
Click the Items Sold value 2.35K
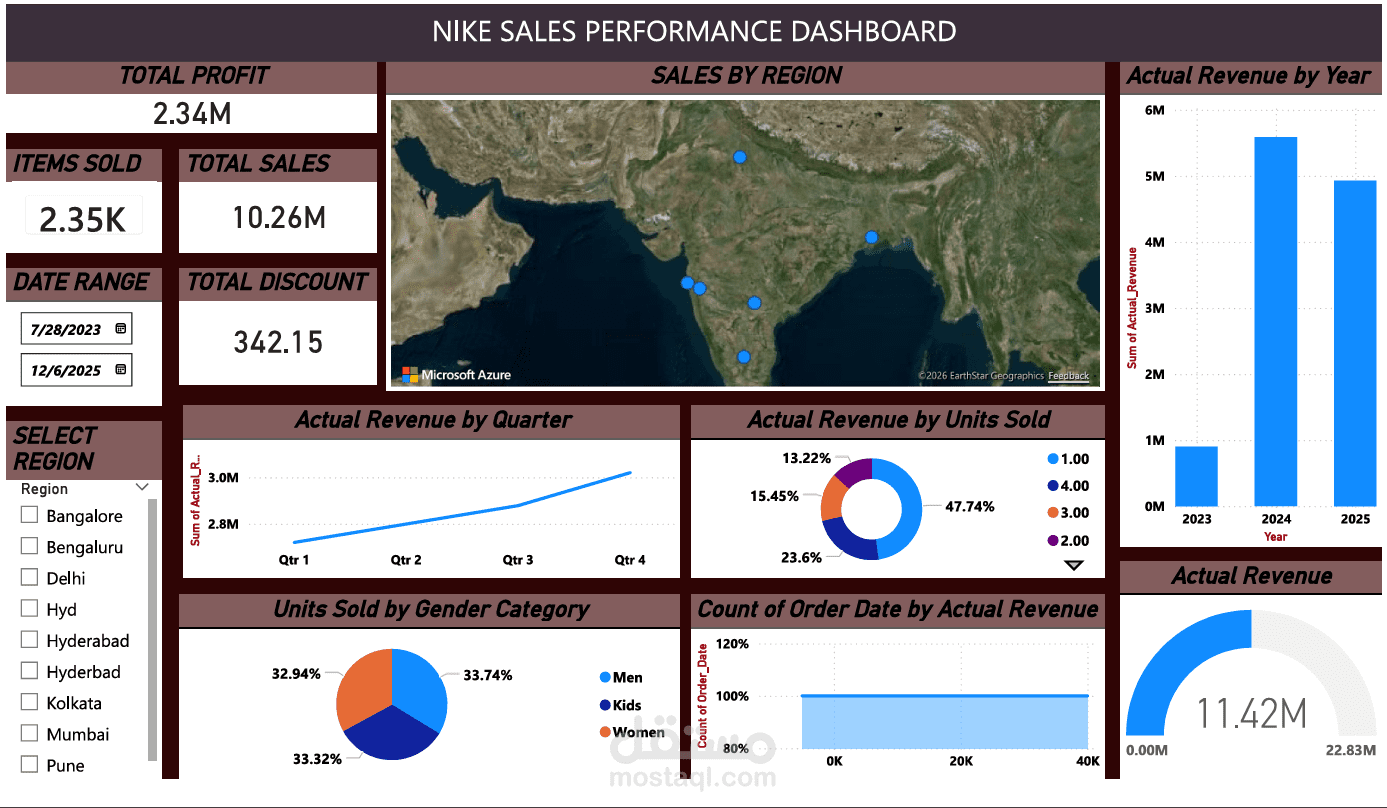point(83,219)
